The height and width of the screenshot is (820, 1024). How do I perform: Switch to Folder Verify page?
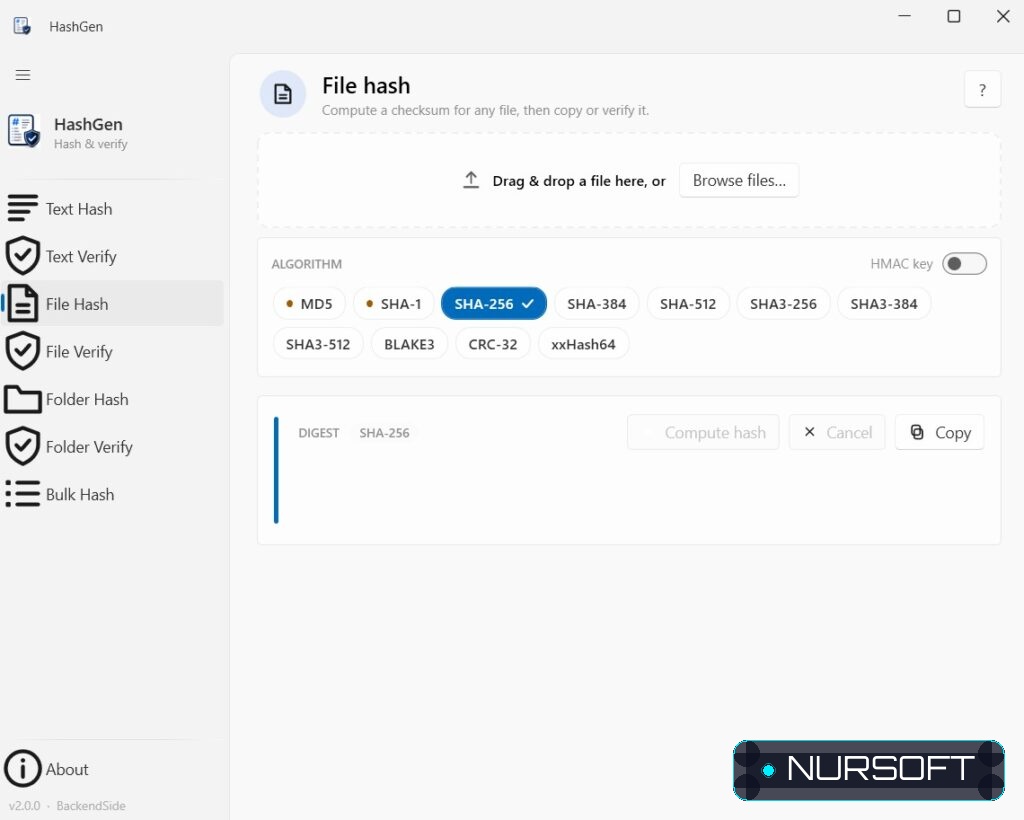(112, 447)
